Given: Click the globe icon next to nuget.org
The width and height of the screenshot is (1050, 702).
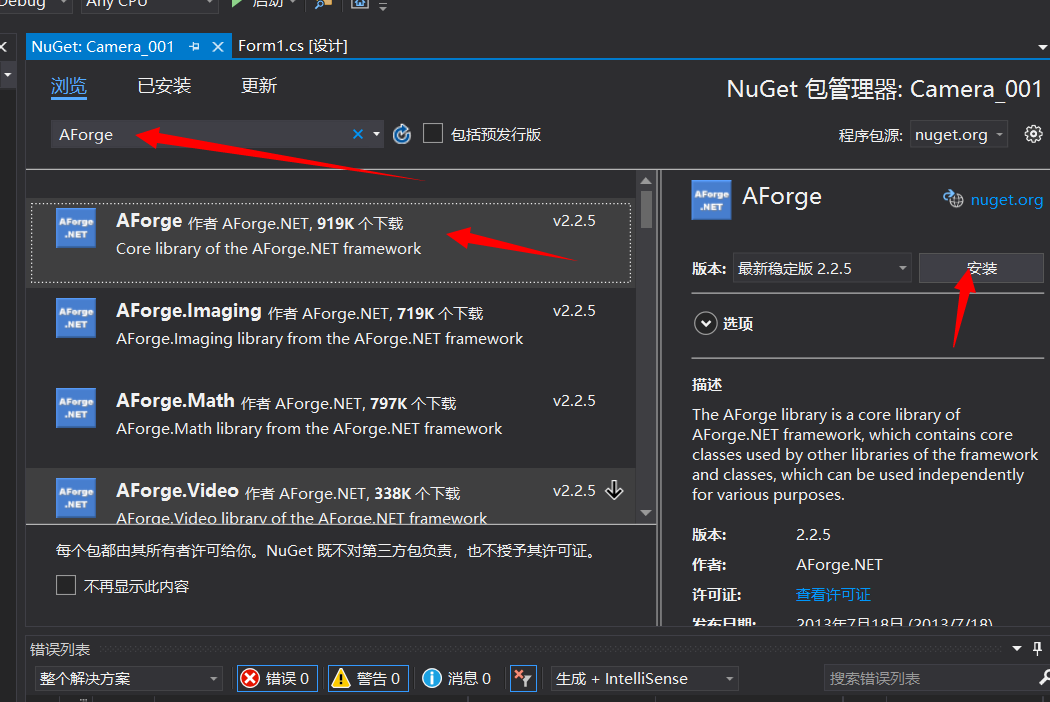Looking at the screenshot, I should (953, 199).
